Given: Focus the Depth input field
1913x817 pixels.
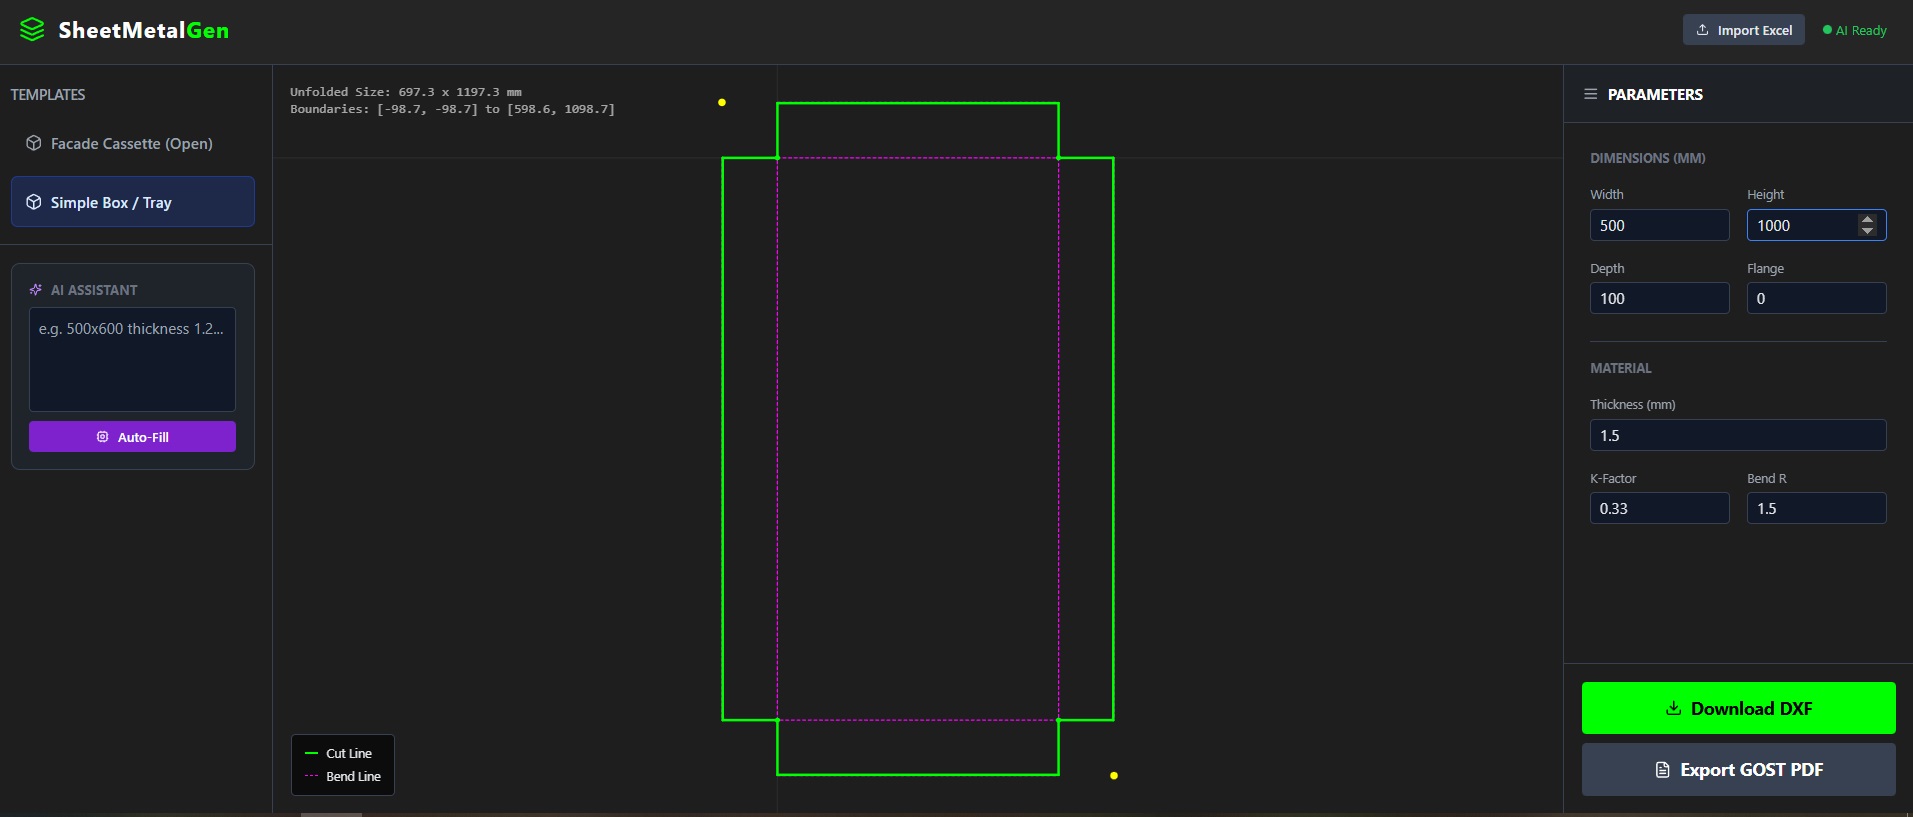Looking at the screenshot, I should (x=1660, y=298).
